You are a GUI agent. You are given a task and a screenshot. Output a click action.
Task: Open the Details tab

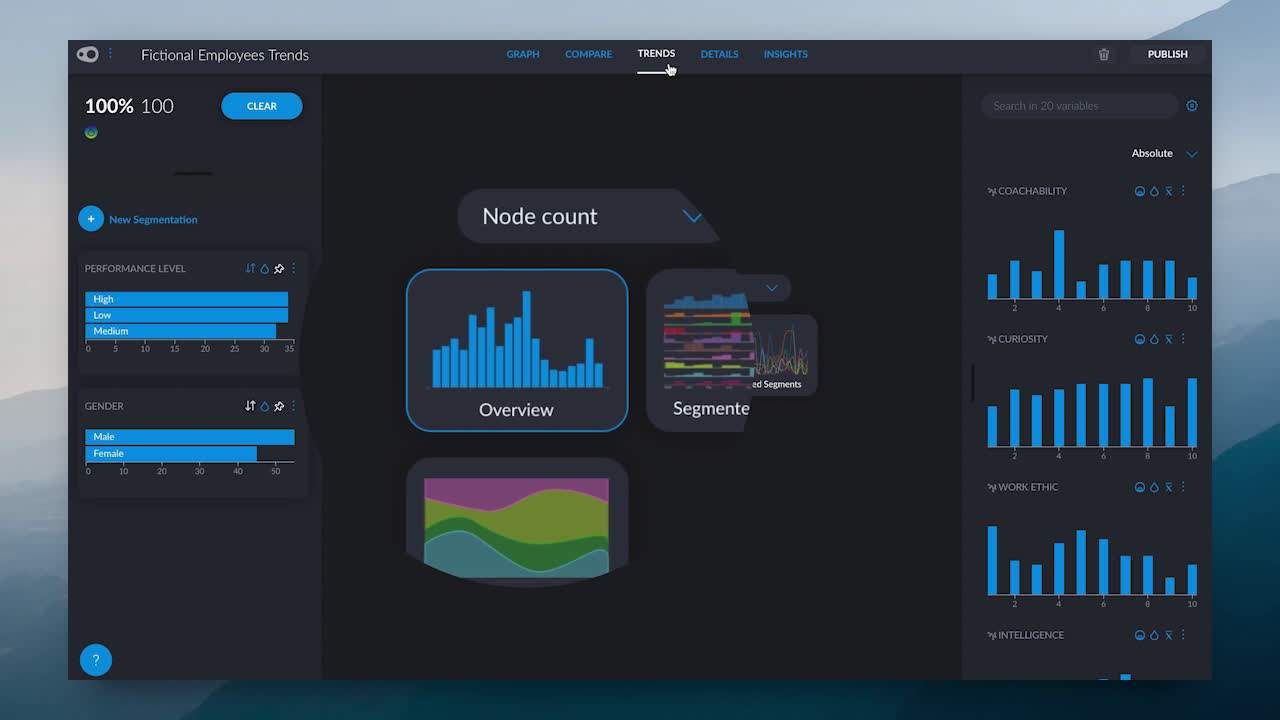pos(719,54)
